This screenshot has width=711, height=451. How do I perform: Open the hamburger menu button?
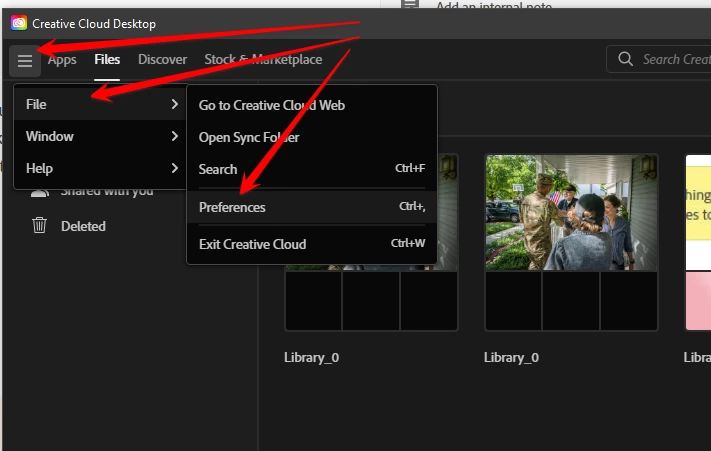point(25,60)
